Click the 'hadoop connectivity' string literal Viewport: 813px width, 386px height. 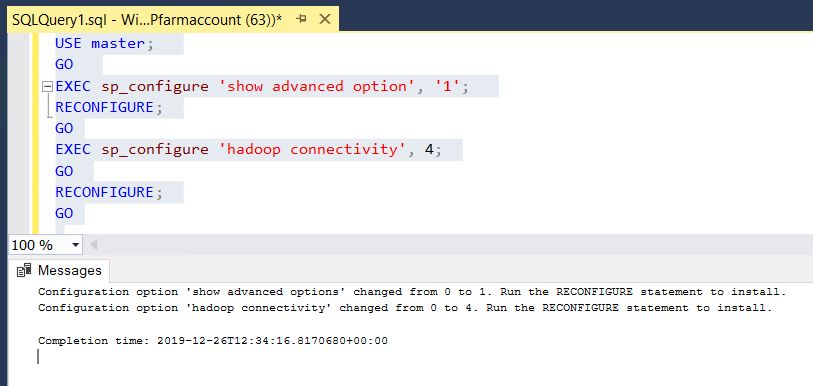(313, 150)
